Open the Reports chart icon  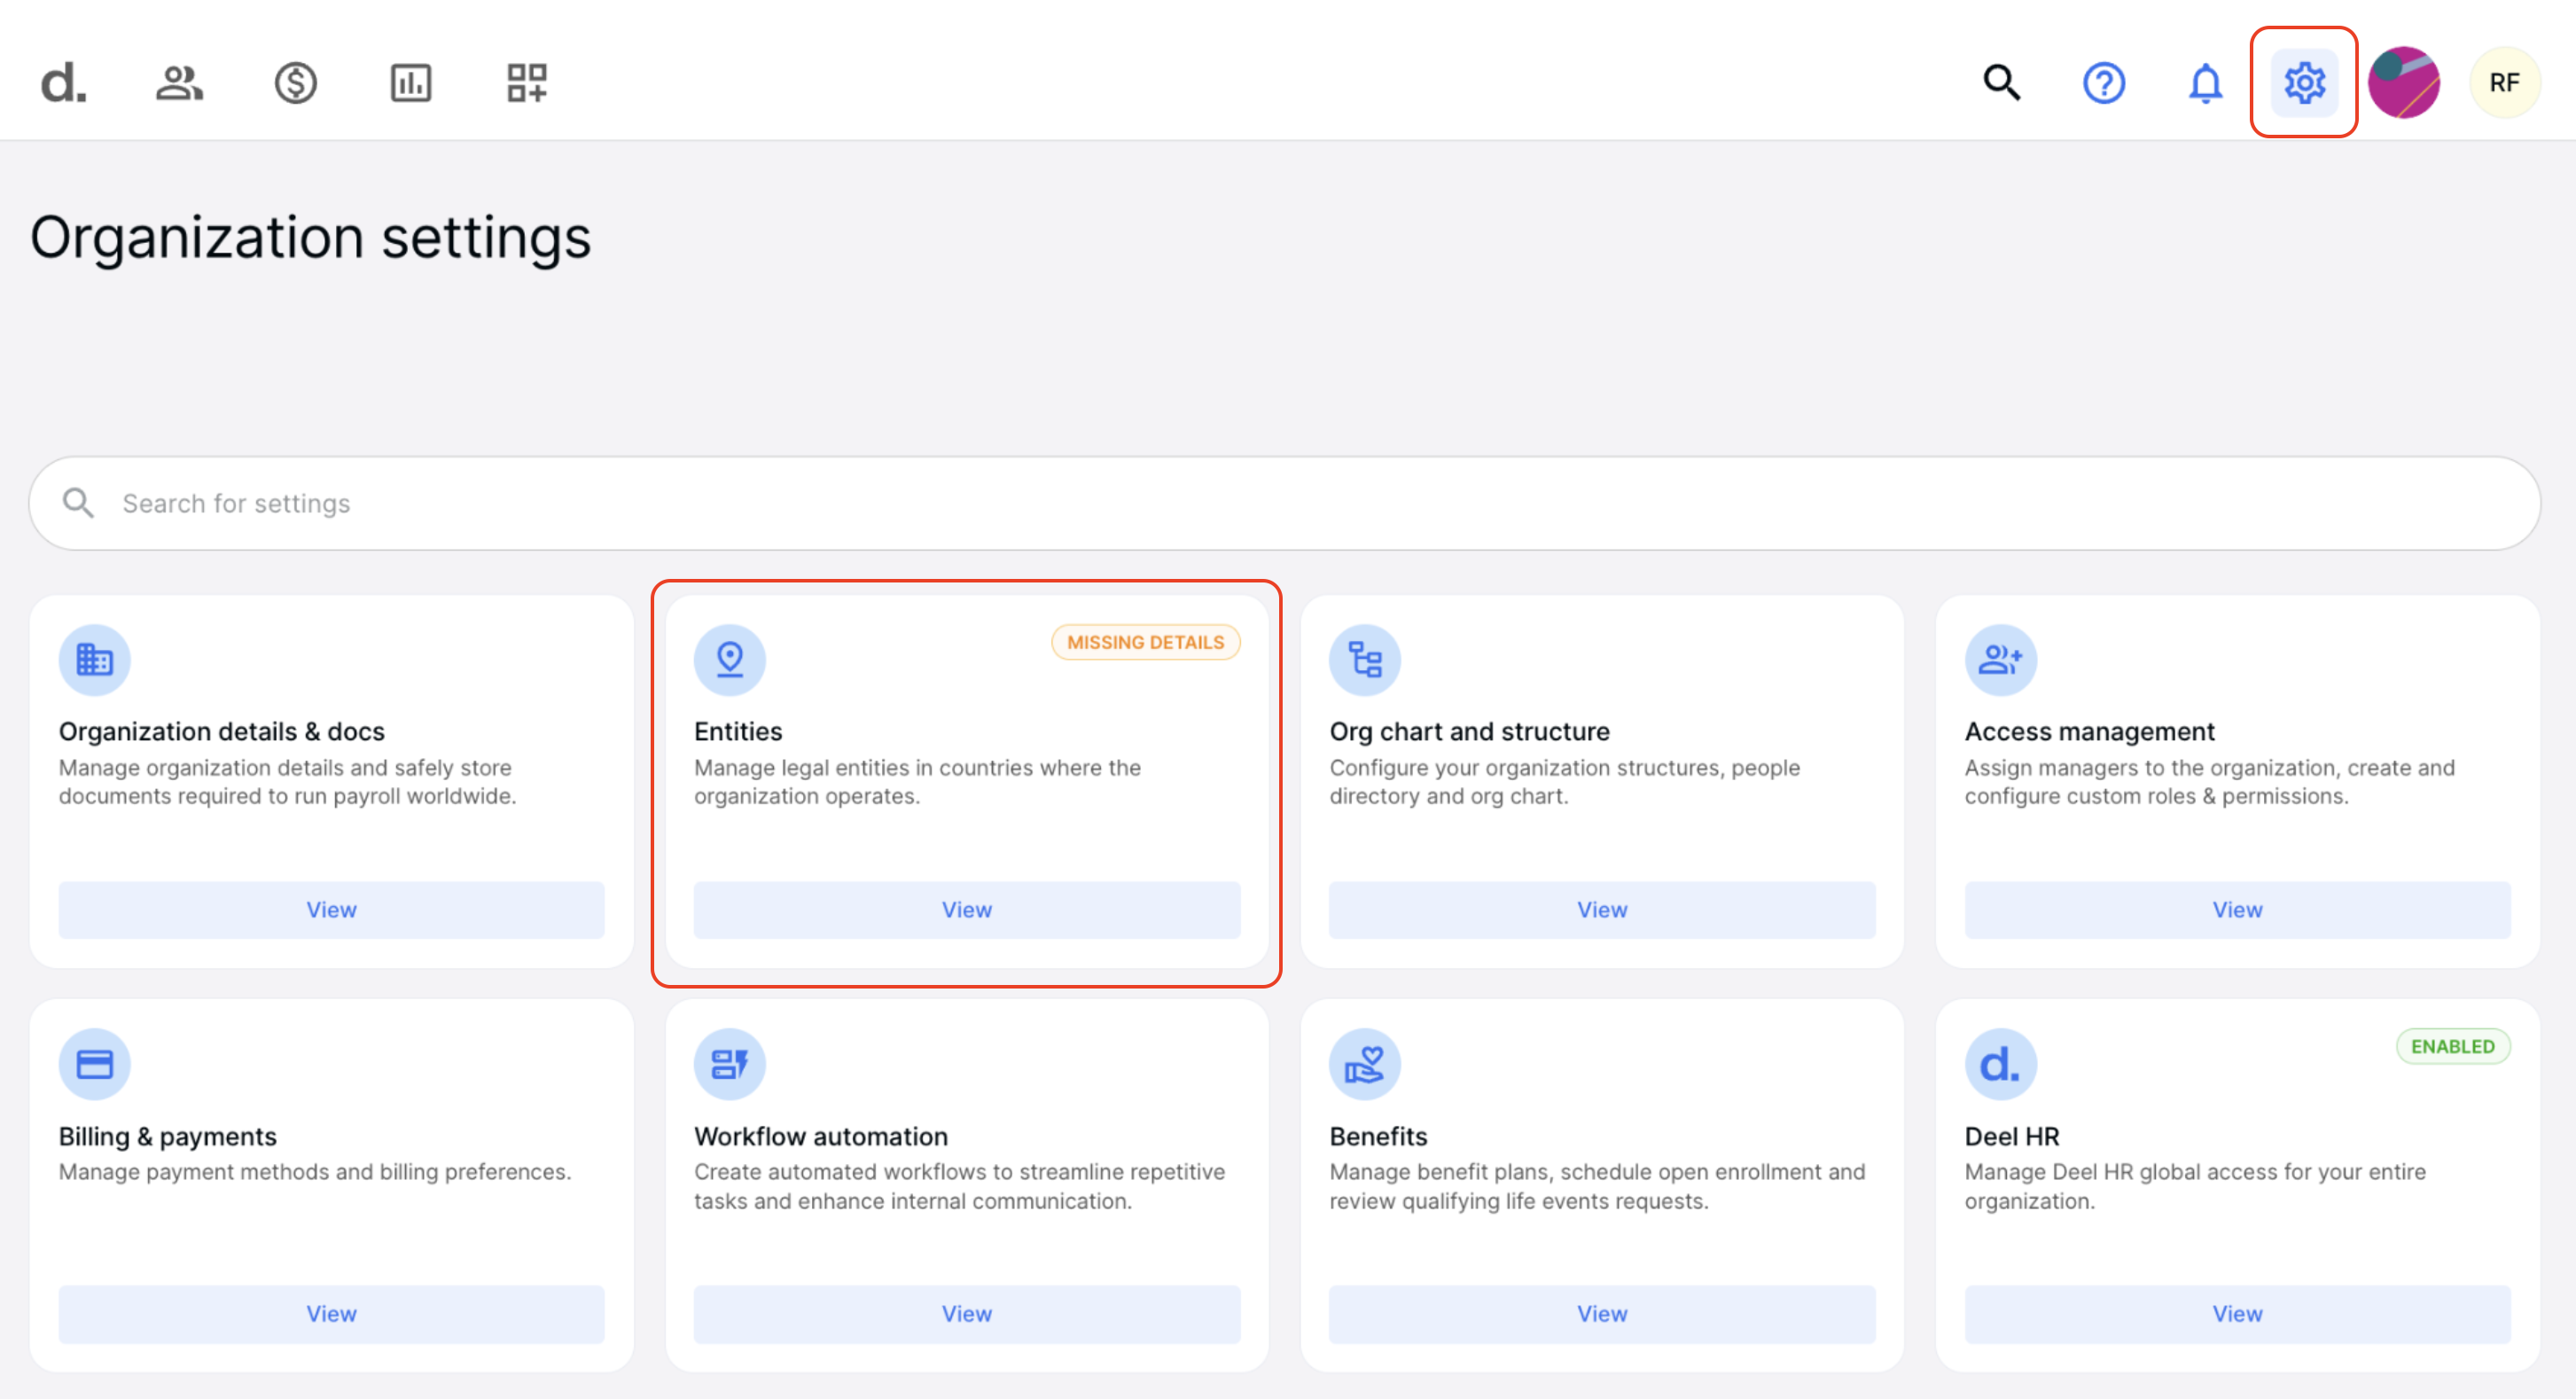click(411, 83)
